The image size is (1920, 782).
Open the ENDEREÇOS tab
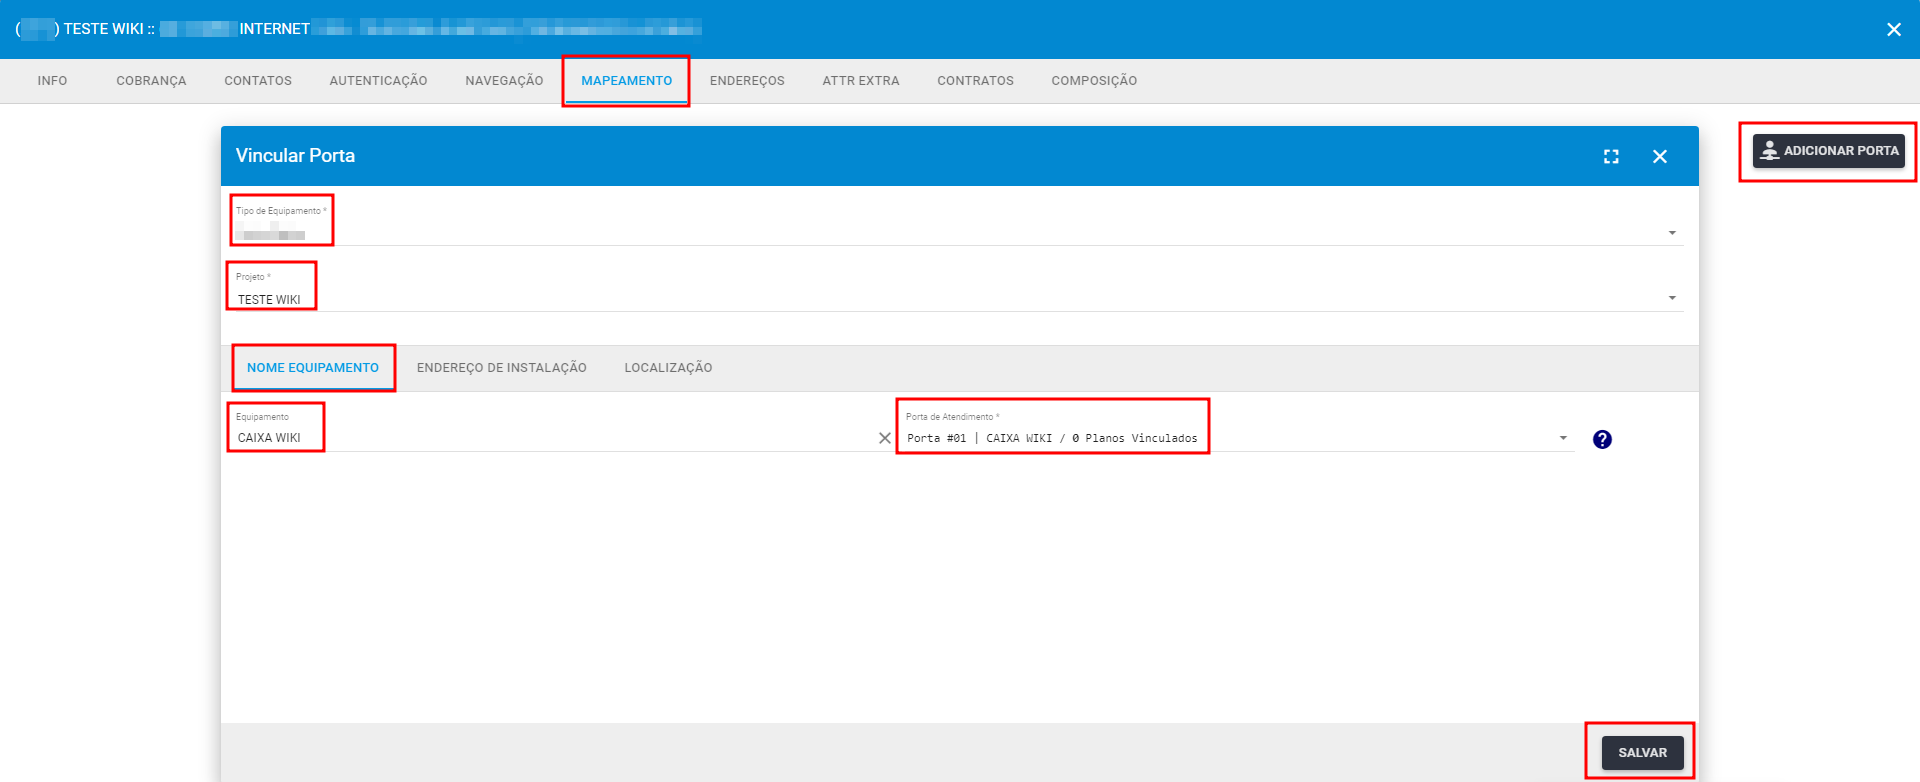click(x=747, y=81)
